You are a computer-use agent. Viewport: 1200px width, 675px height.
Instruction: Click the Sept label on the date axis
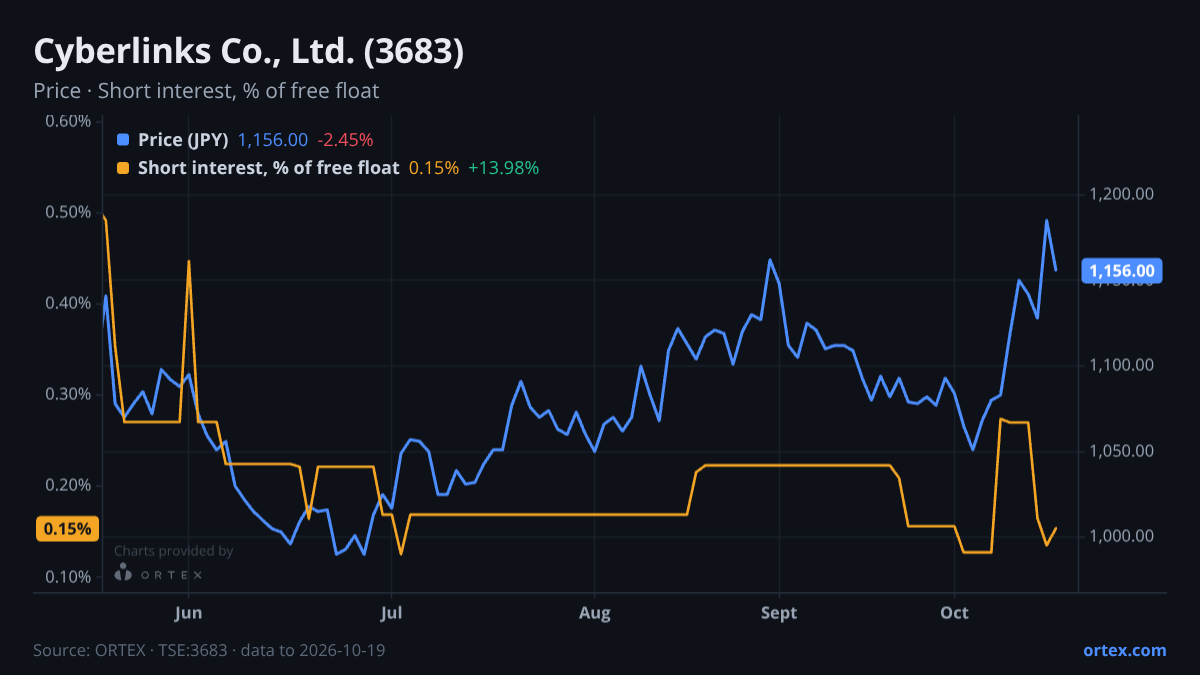pos(779,613)
